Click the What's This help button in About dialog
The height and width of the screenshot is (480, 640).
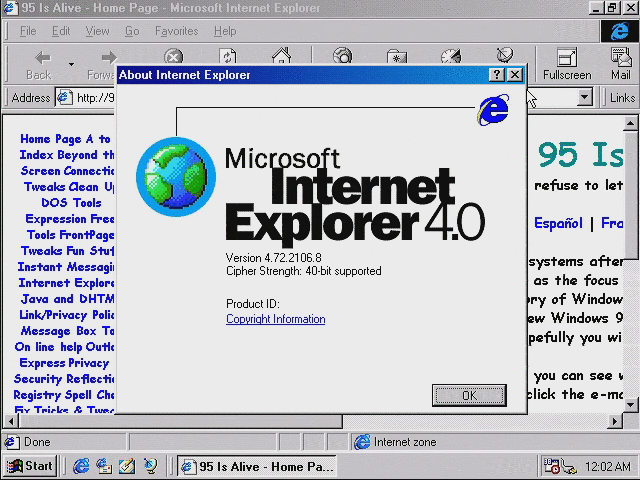(496, 75)
